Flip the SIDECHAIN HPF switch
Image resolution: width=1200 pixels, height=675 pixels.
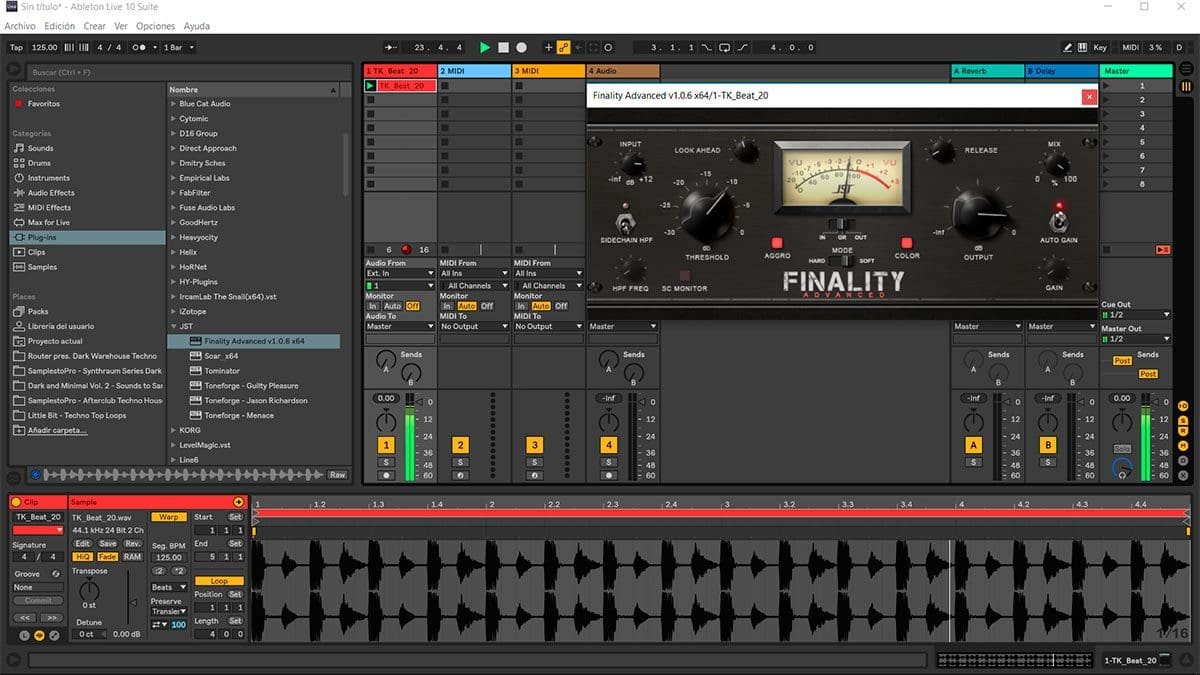click(x=625, y=221)
